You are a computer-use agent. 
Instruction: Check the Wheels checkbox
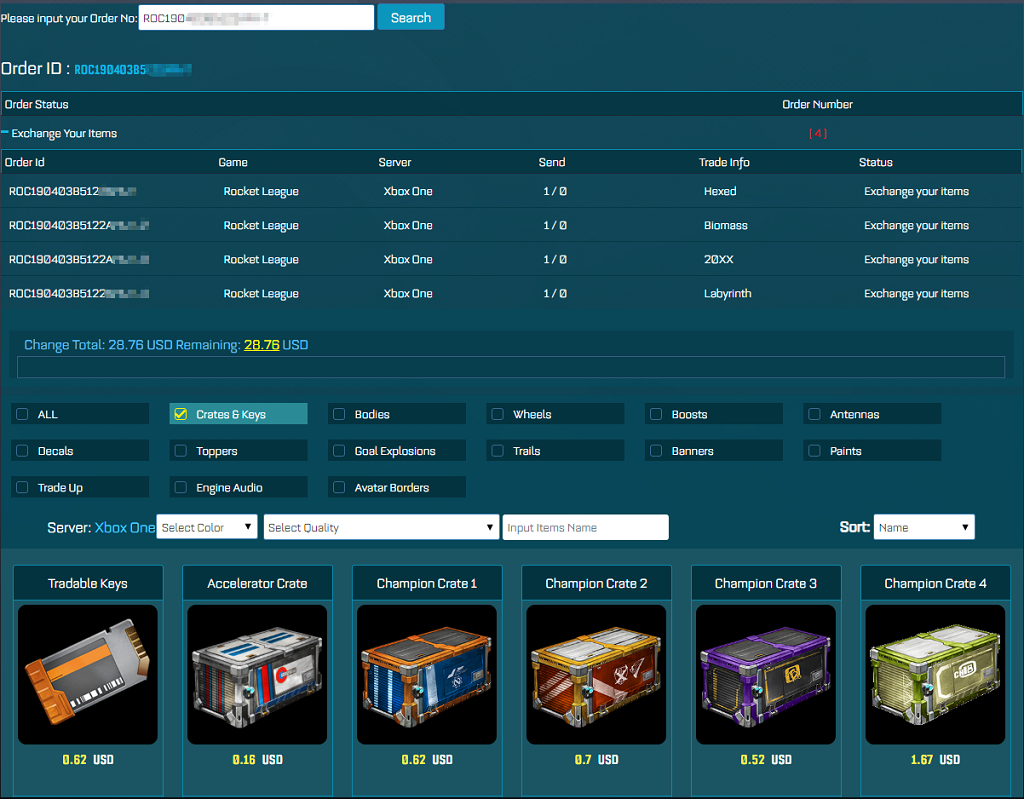point(498,414)
